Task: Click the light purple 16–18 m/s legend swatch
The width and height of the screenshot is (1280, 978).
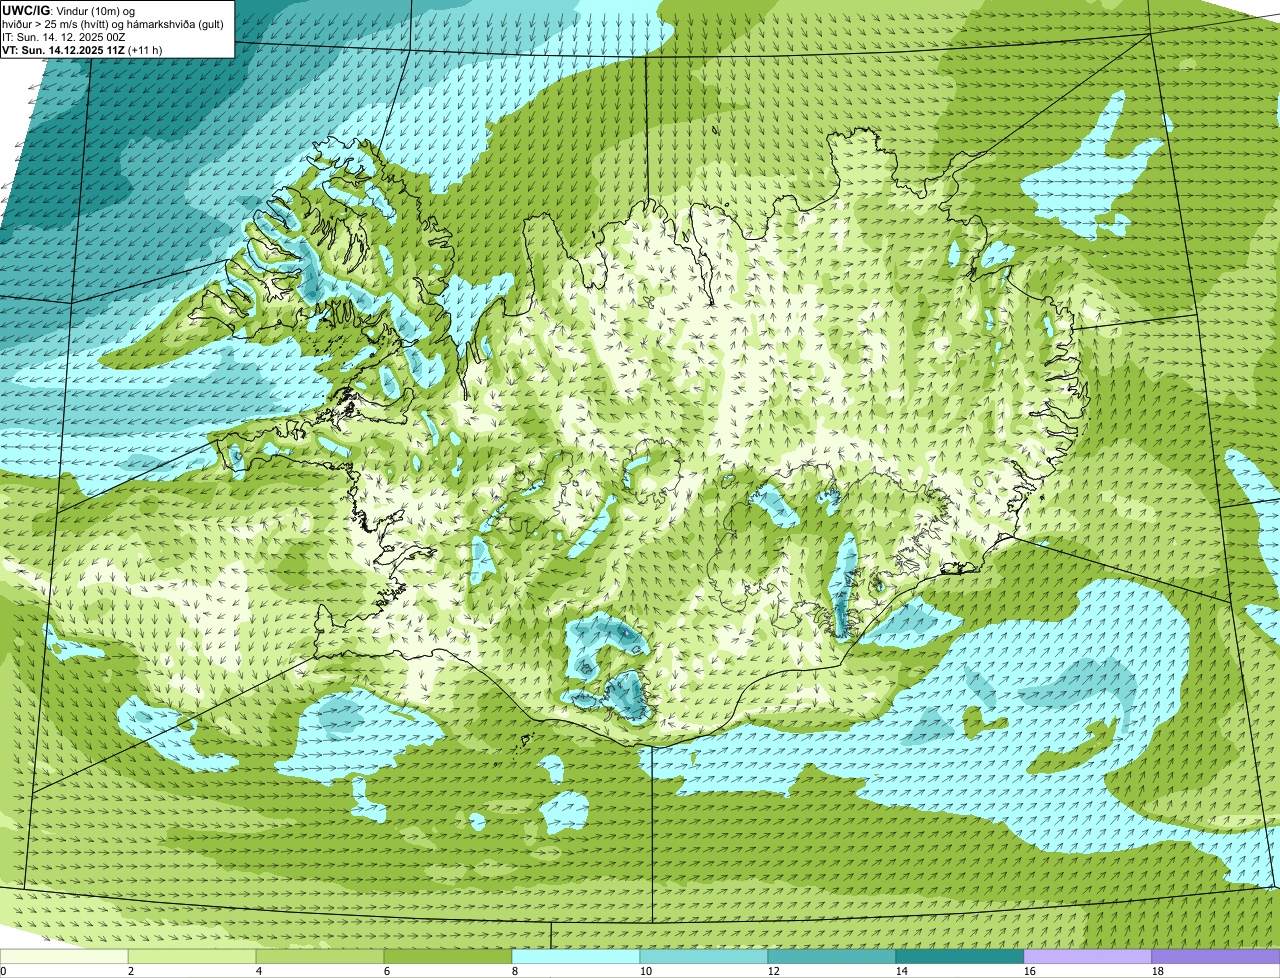Action: tap(1088, 957)
